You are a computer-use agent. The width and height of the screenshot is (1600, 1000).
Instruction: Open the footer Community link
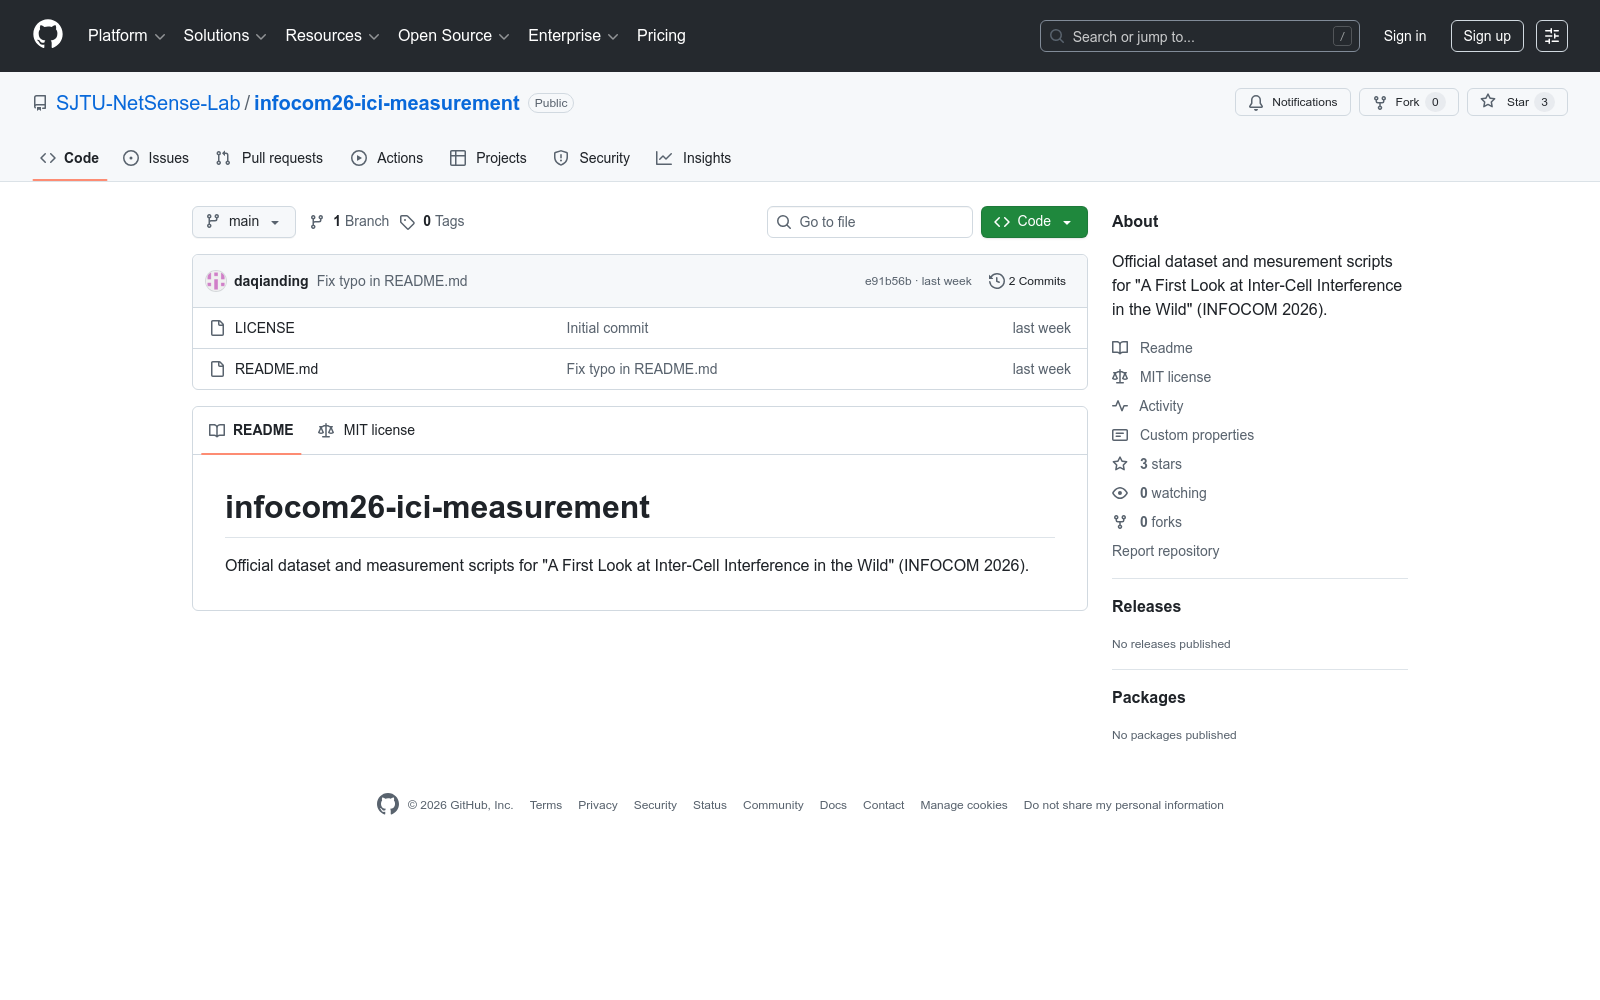[x=773, y=805]
